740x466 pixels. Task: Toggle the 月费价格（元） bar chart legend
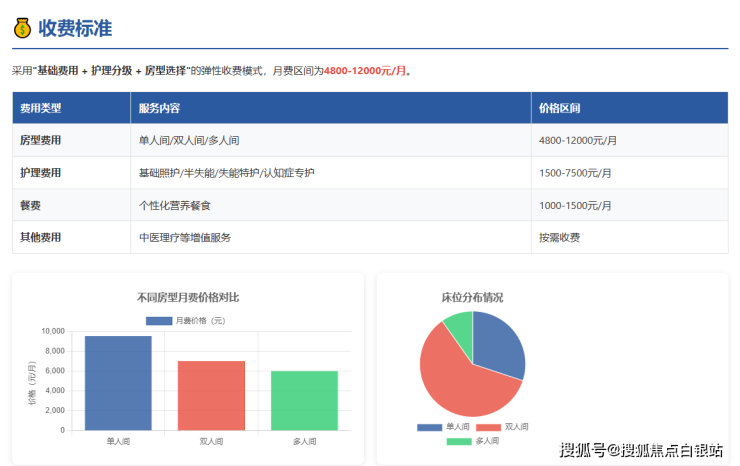(x=187, y=321)
